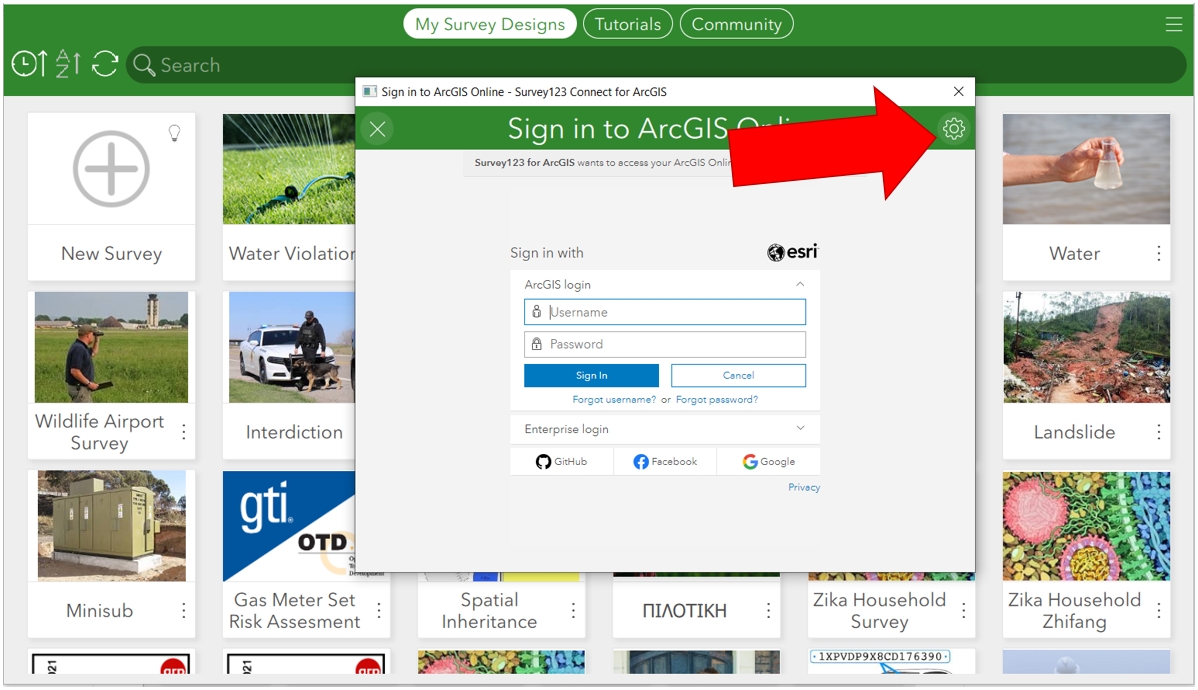Open the Gas Meter Set gti thumbnail
The image size is (1198, 690).
[x=289, y=526]
